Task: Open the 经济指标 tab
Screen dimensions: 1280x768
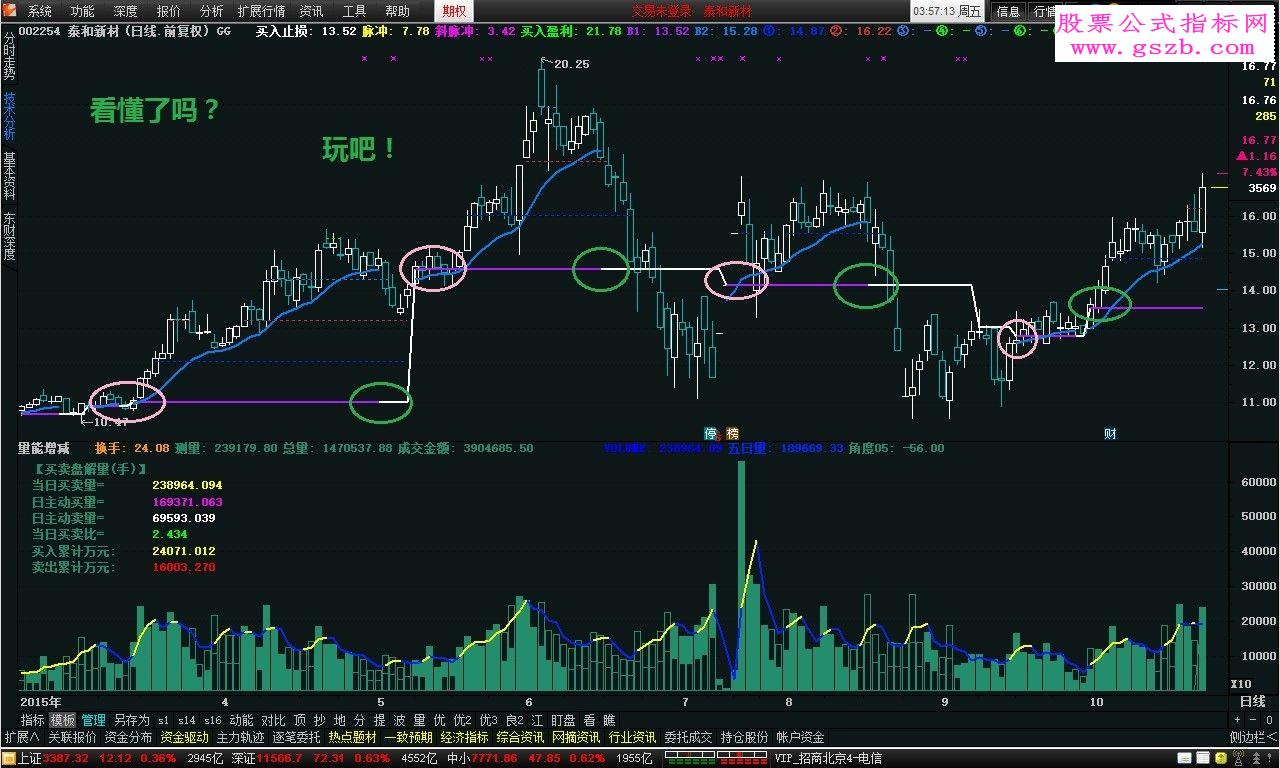Action: (x=465, y=737)
